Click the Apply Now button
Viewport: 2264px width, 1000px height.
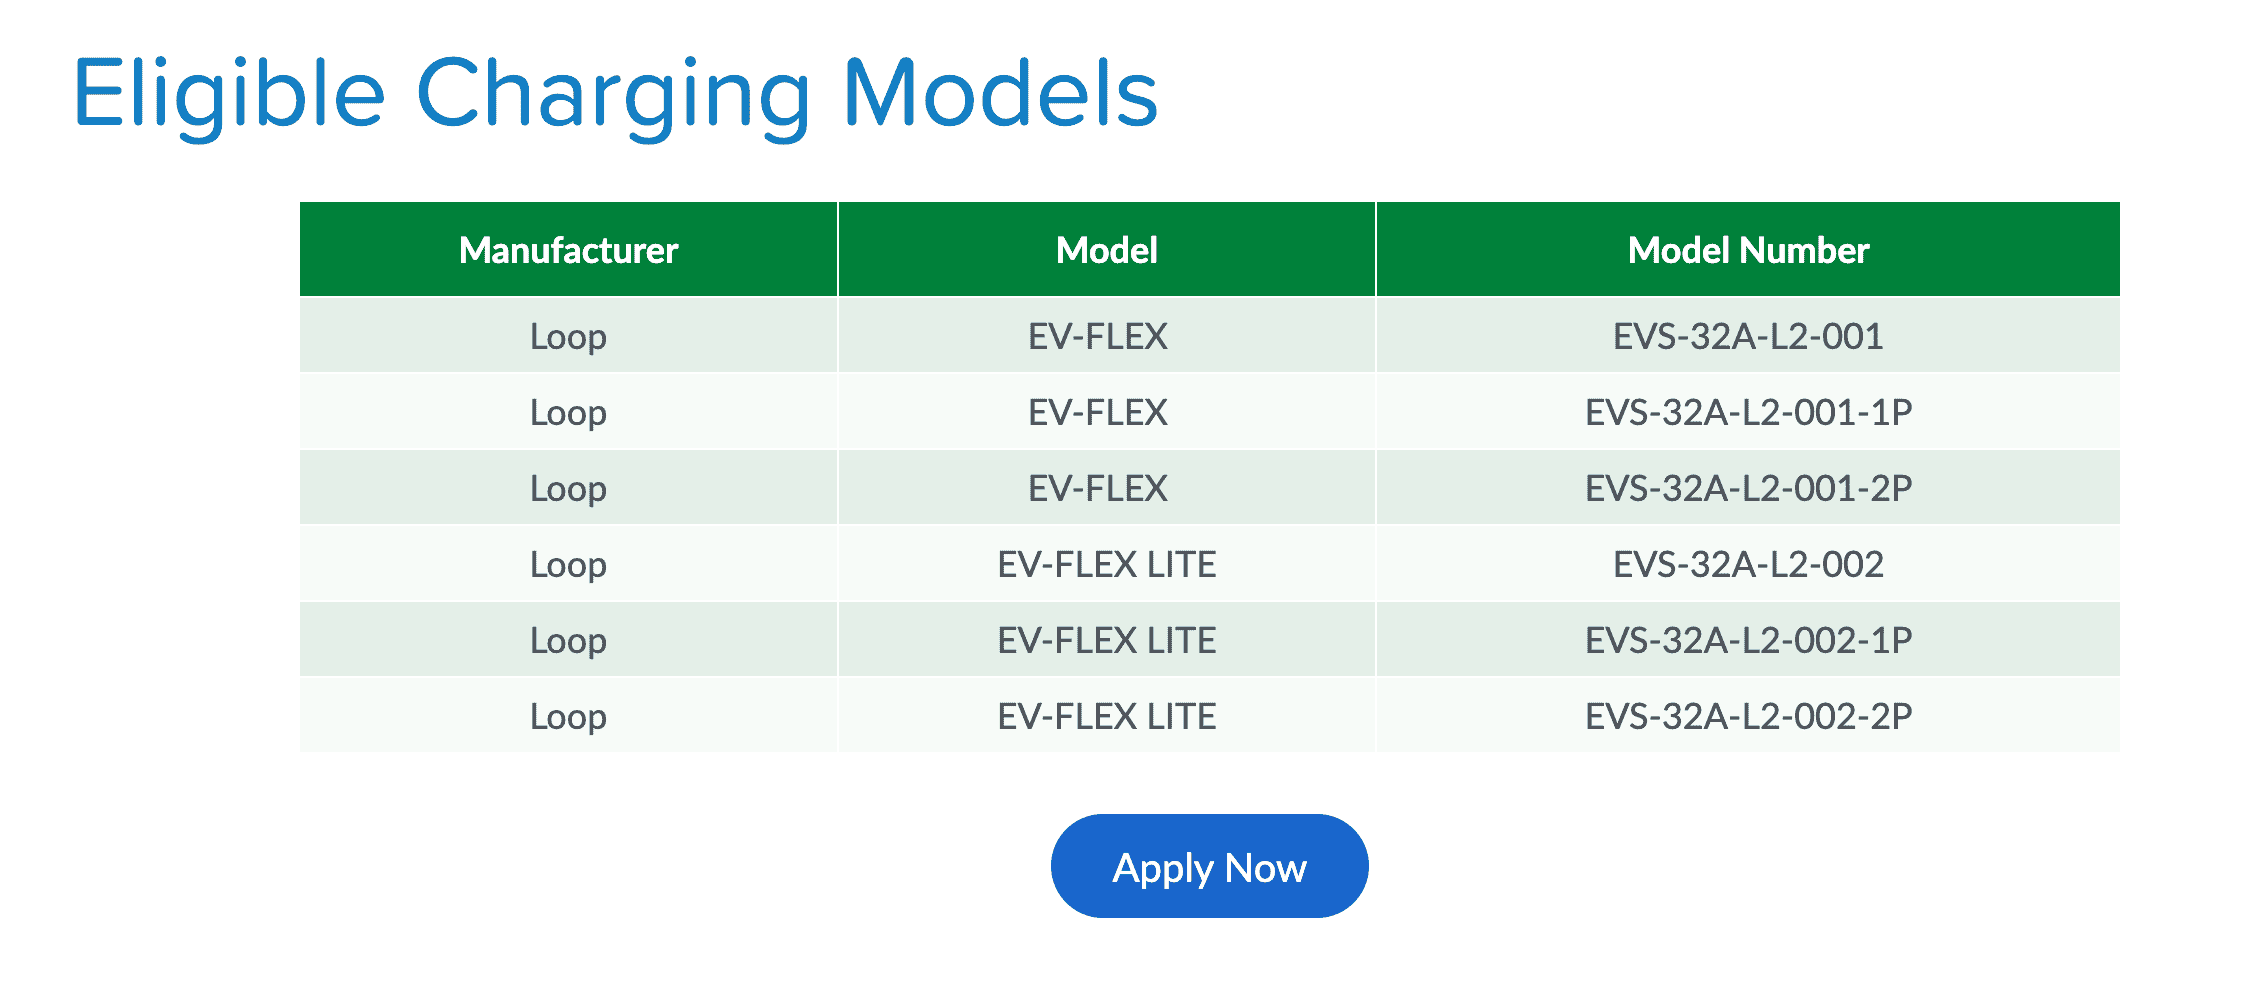point(1209,867)
